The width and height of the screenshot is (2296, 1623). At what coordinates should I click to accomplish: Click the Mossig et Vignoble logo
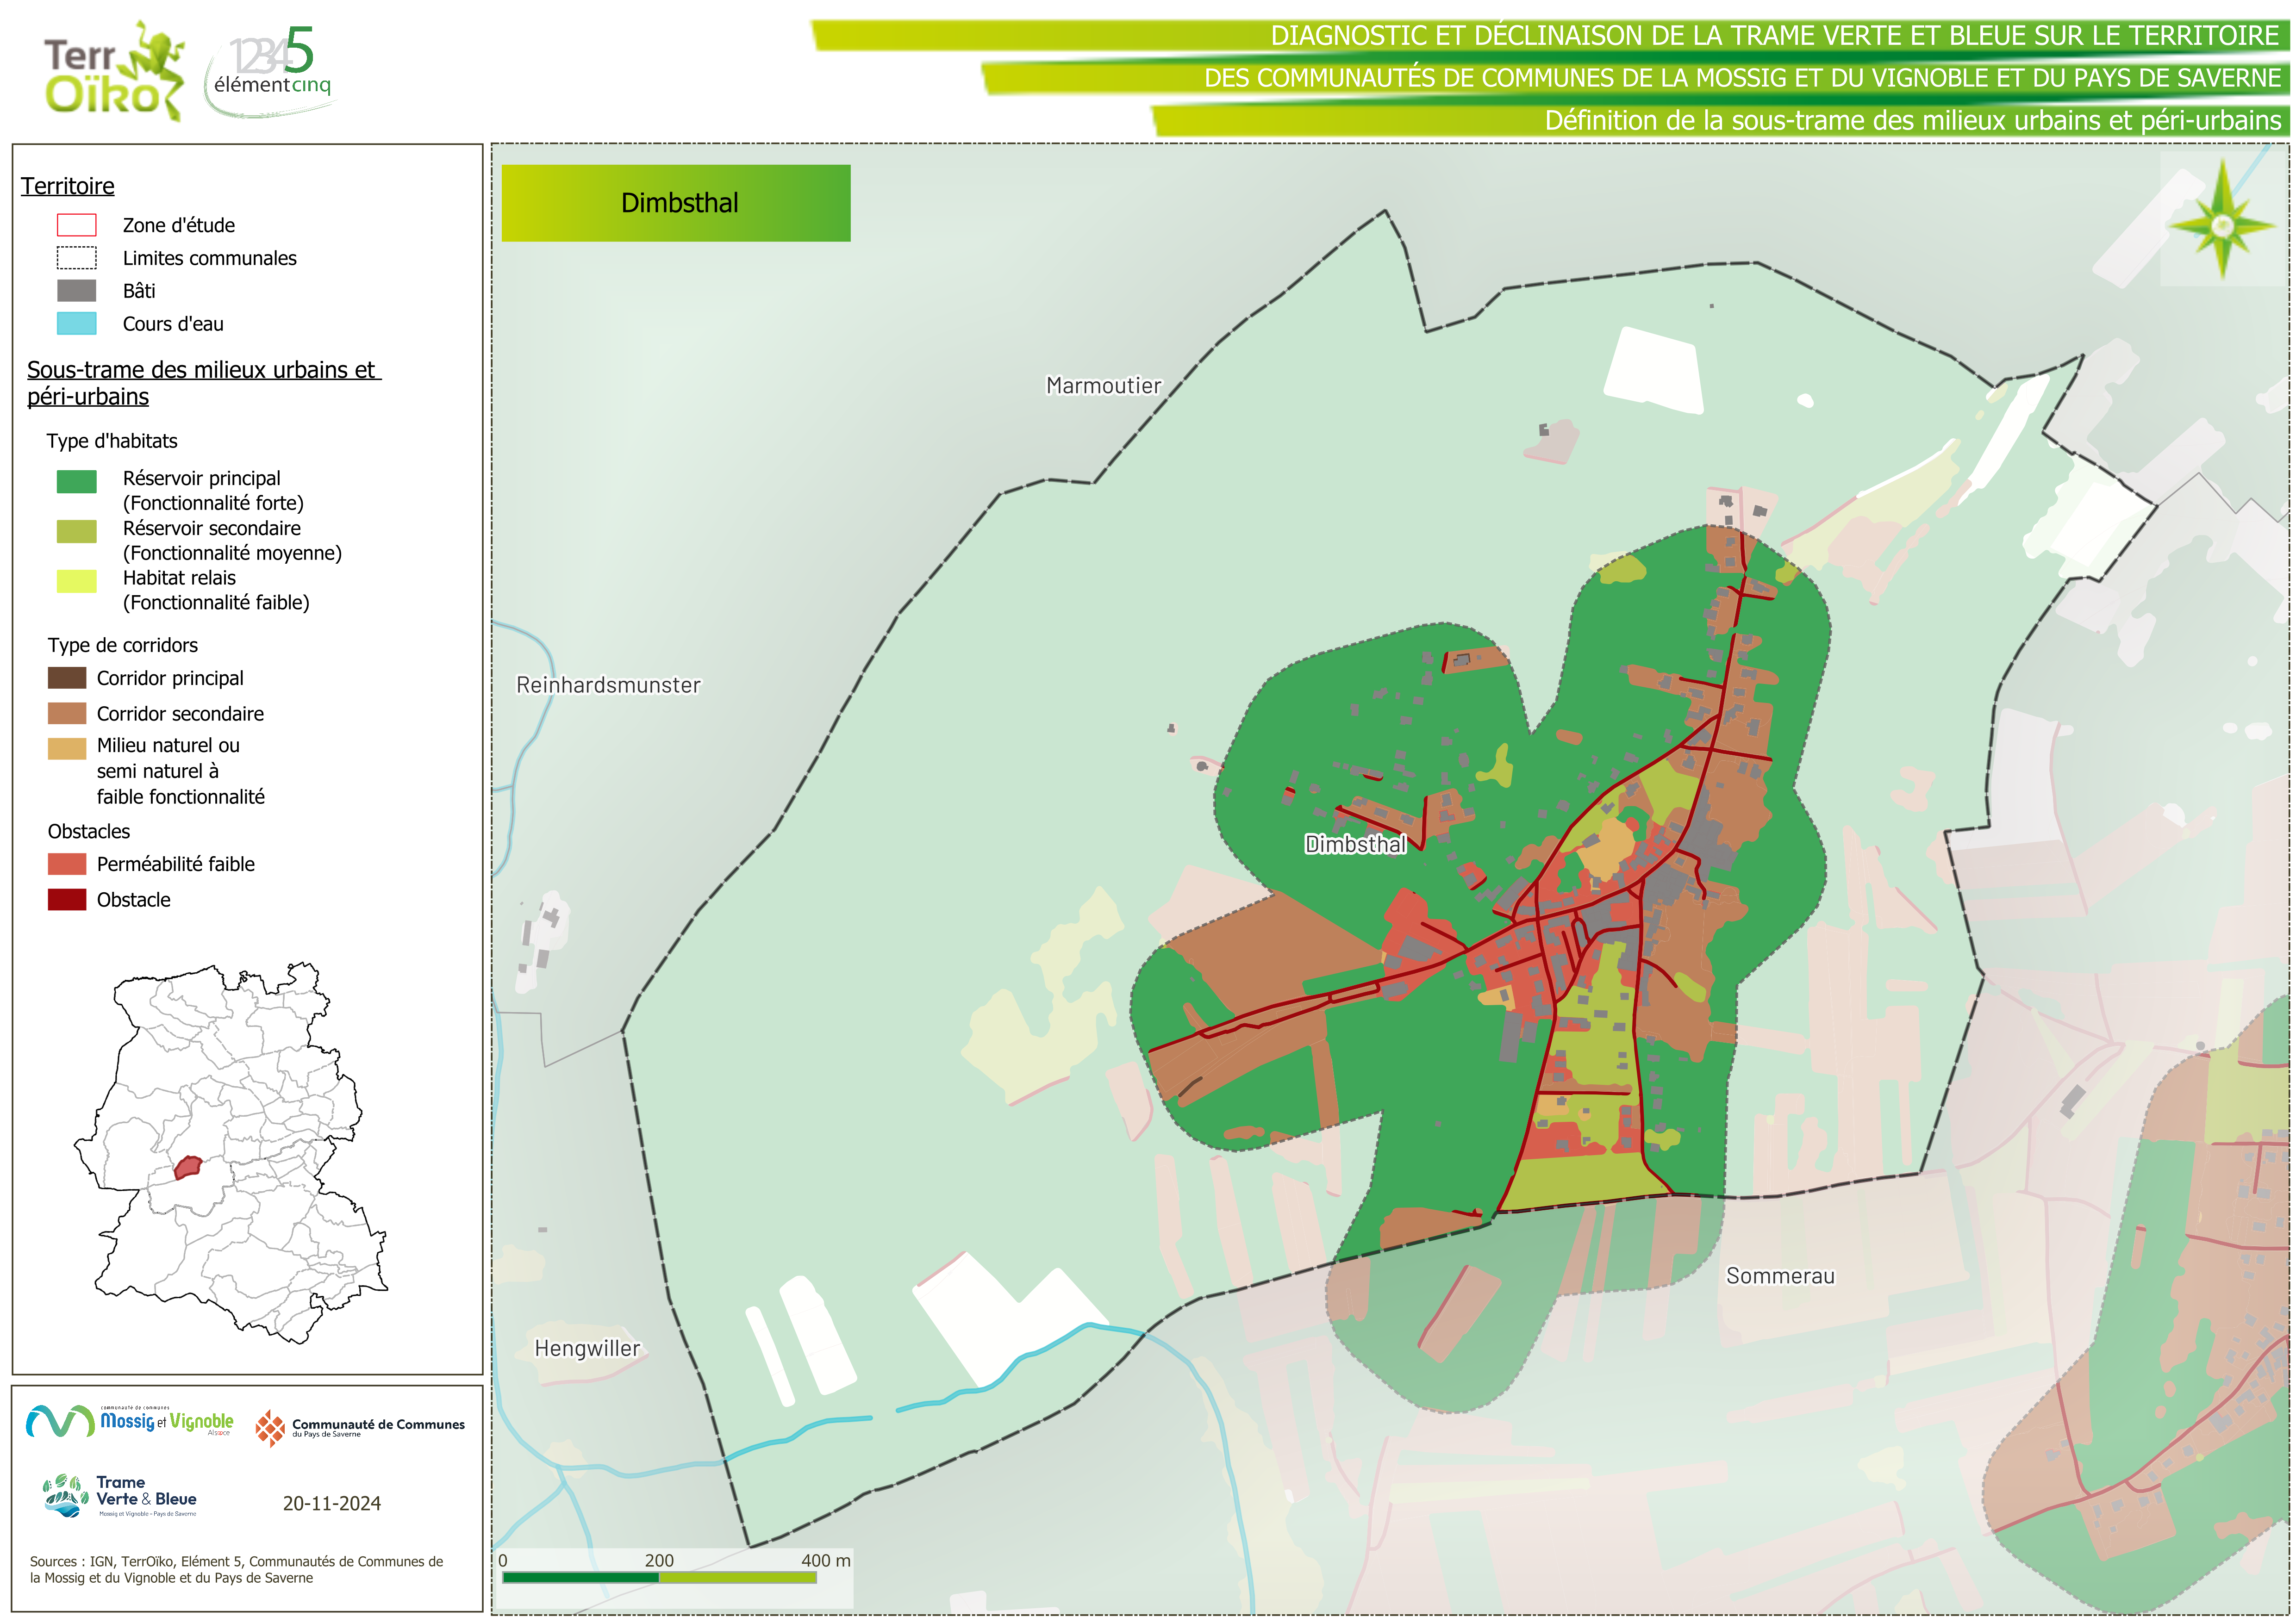click(x=130, y=1421)
